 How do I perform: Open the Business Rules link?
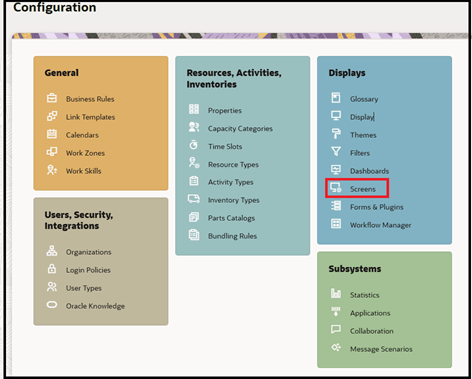90,99
